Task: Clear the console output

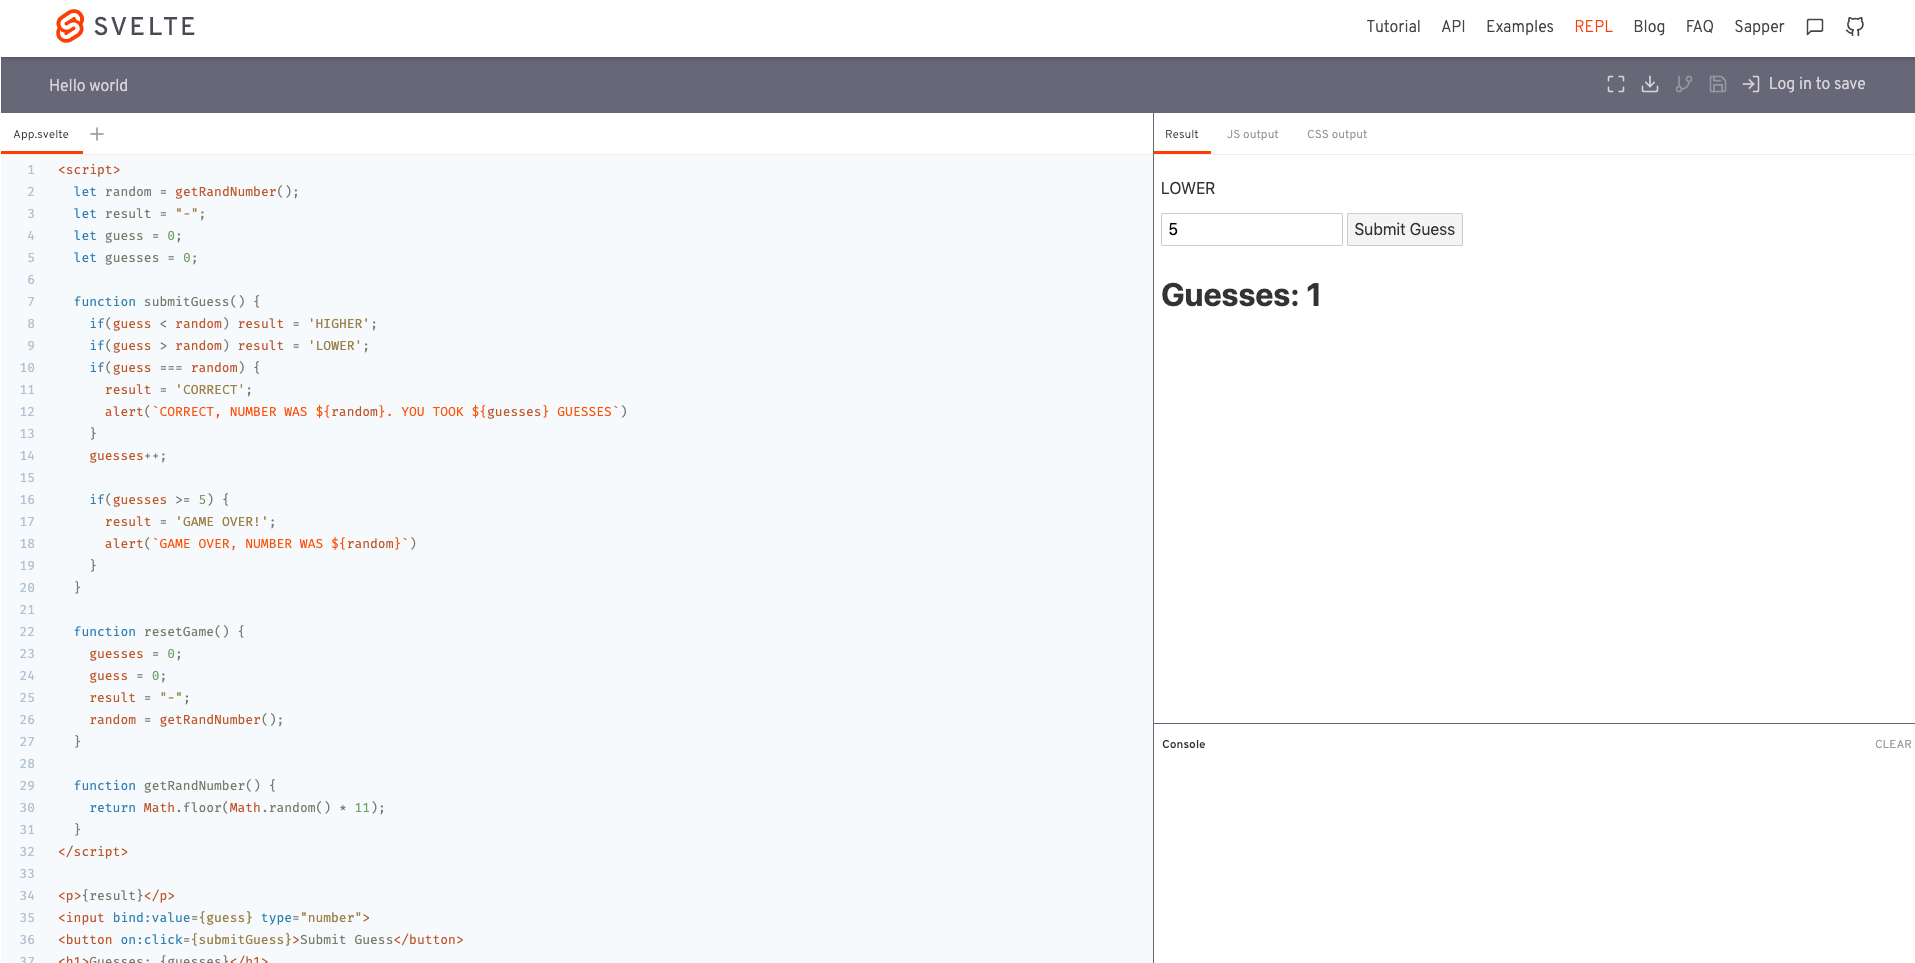Action: click(1892, 744)
